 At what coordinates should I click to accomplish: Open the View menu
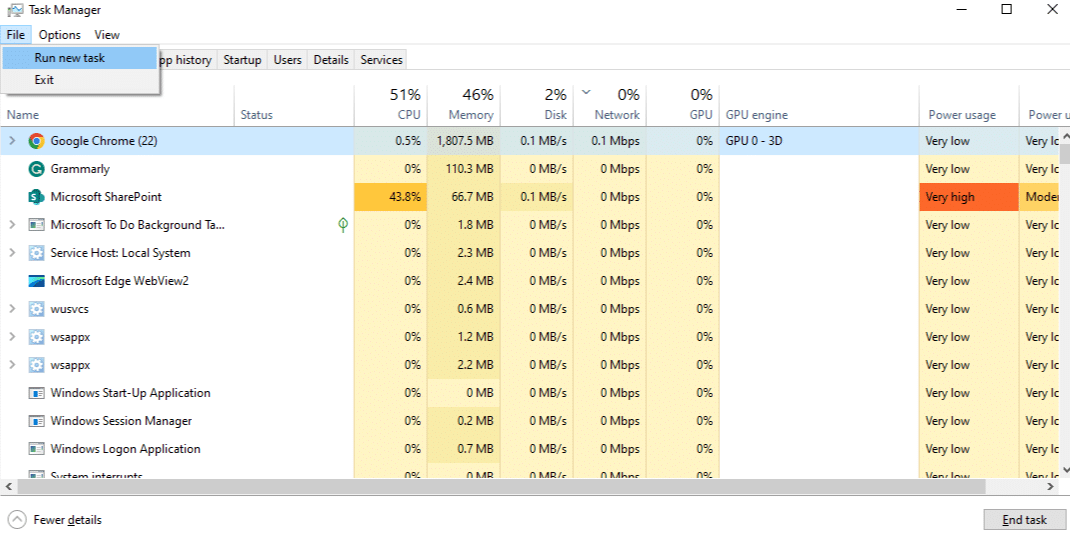[x=107, y=35]
